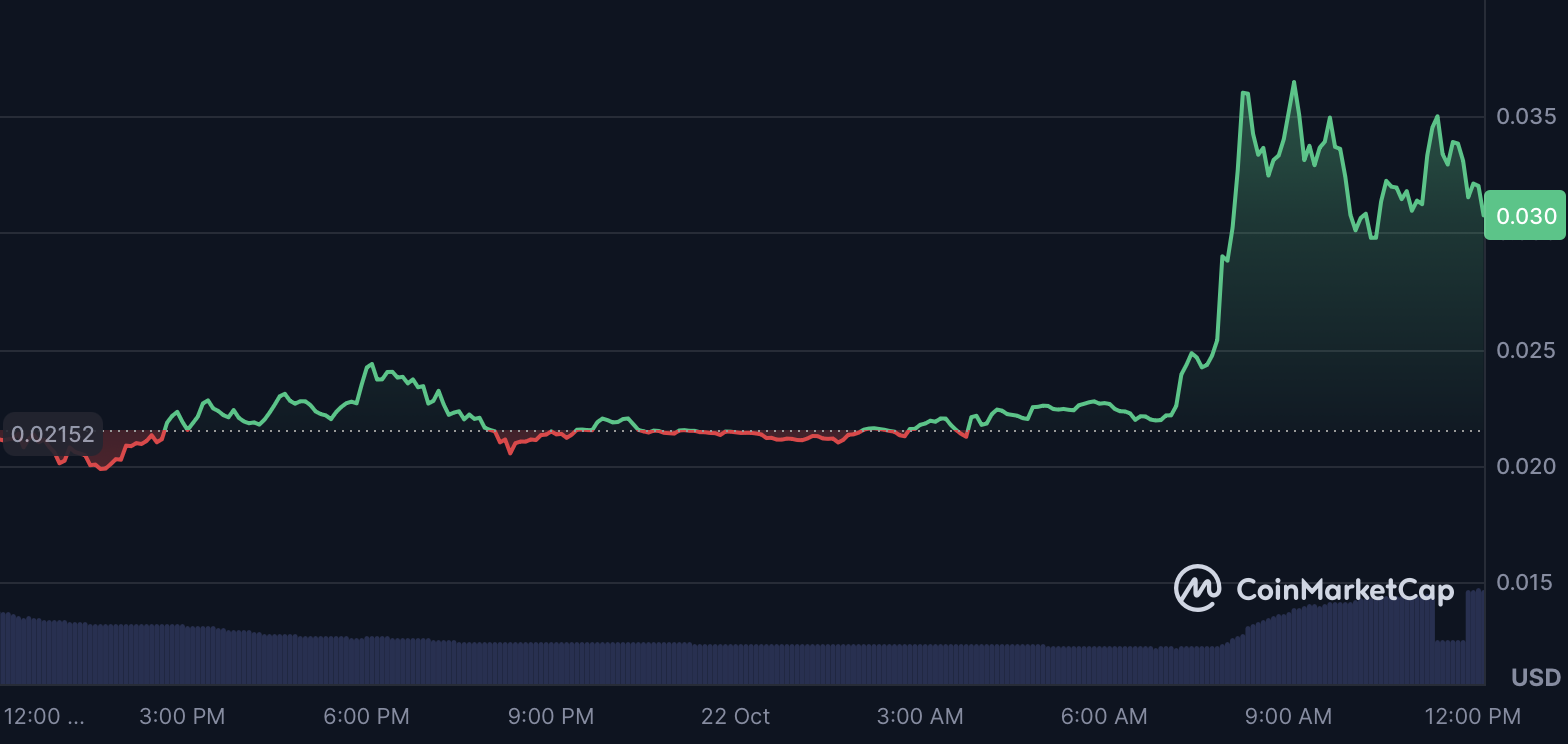Select the 0.025 price axis label
Screen dimensions: 1568x744
[x=1526, y=350]
